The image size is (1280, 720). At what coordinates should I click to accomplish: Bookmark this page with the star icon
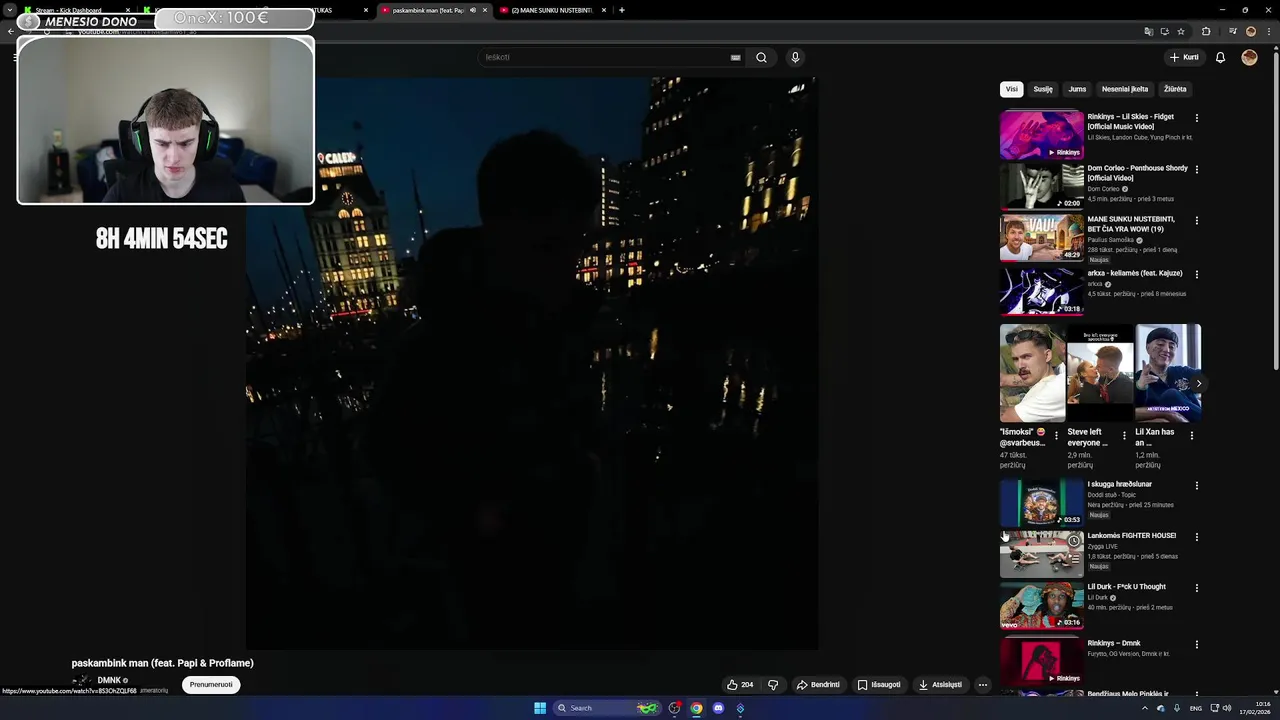(x=1181, y=31)
